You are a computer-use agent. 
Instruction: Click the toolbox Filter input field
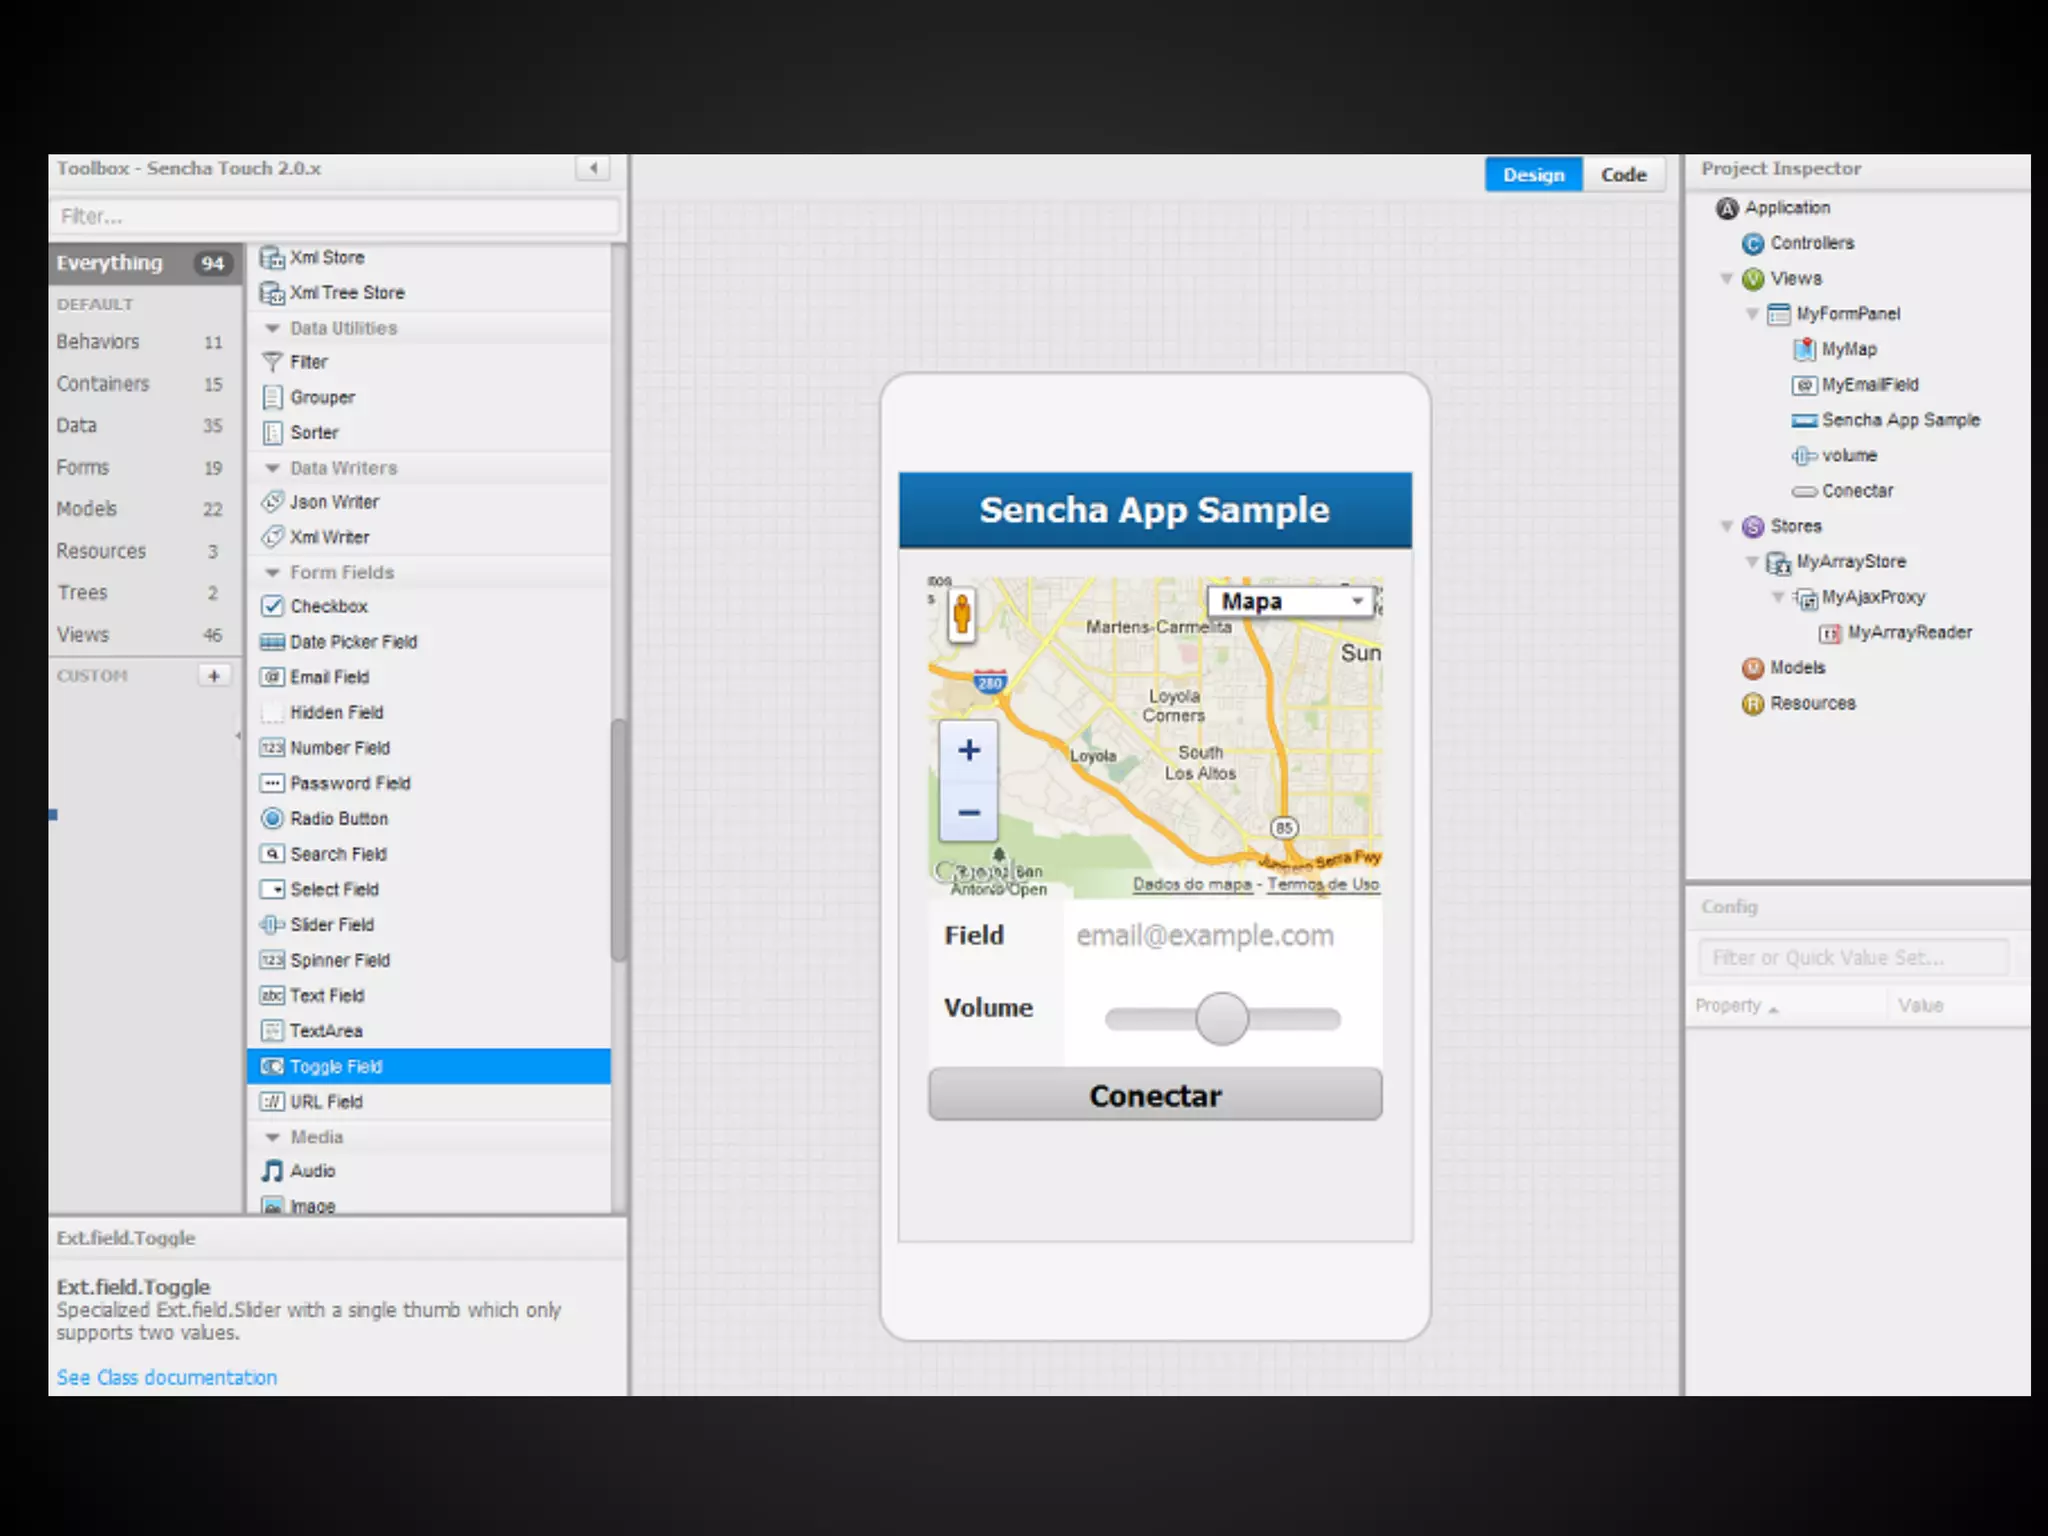click(335, 216)
